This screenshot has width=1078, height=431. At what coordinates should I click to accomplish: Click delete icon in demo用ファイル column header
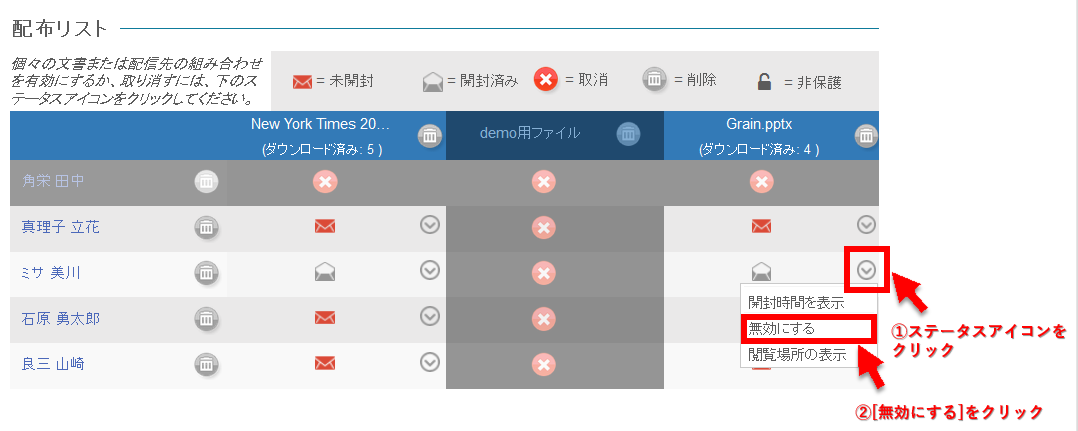click(x=627, y=134)
